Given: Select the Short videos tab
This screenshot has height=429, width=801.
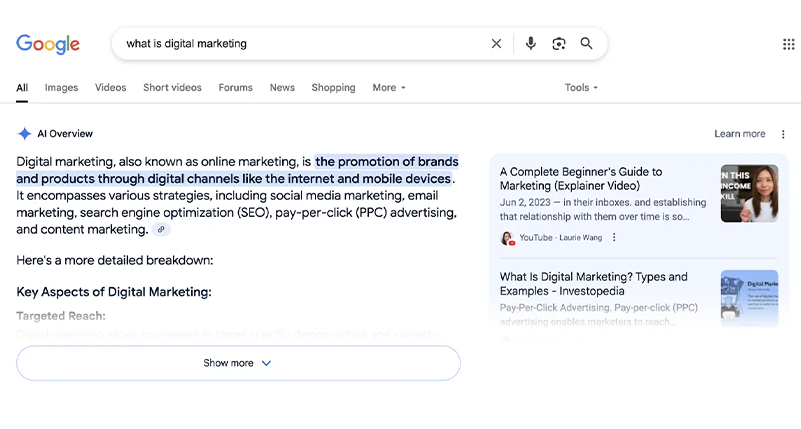Looking at the screenshot, I should pyautogui.click(x=172, y=88).
